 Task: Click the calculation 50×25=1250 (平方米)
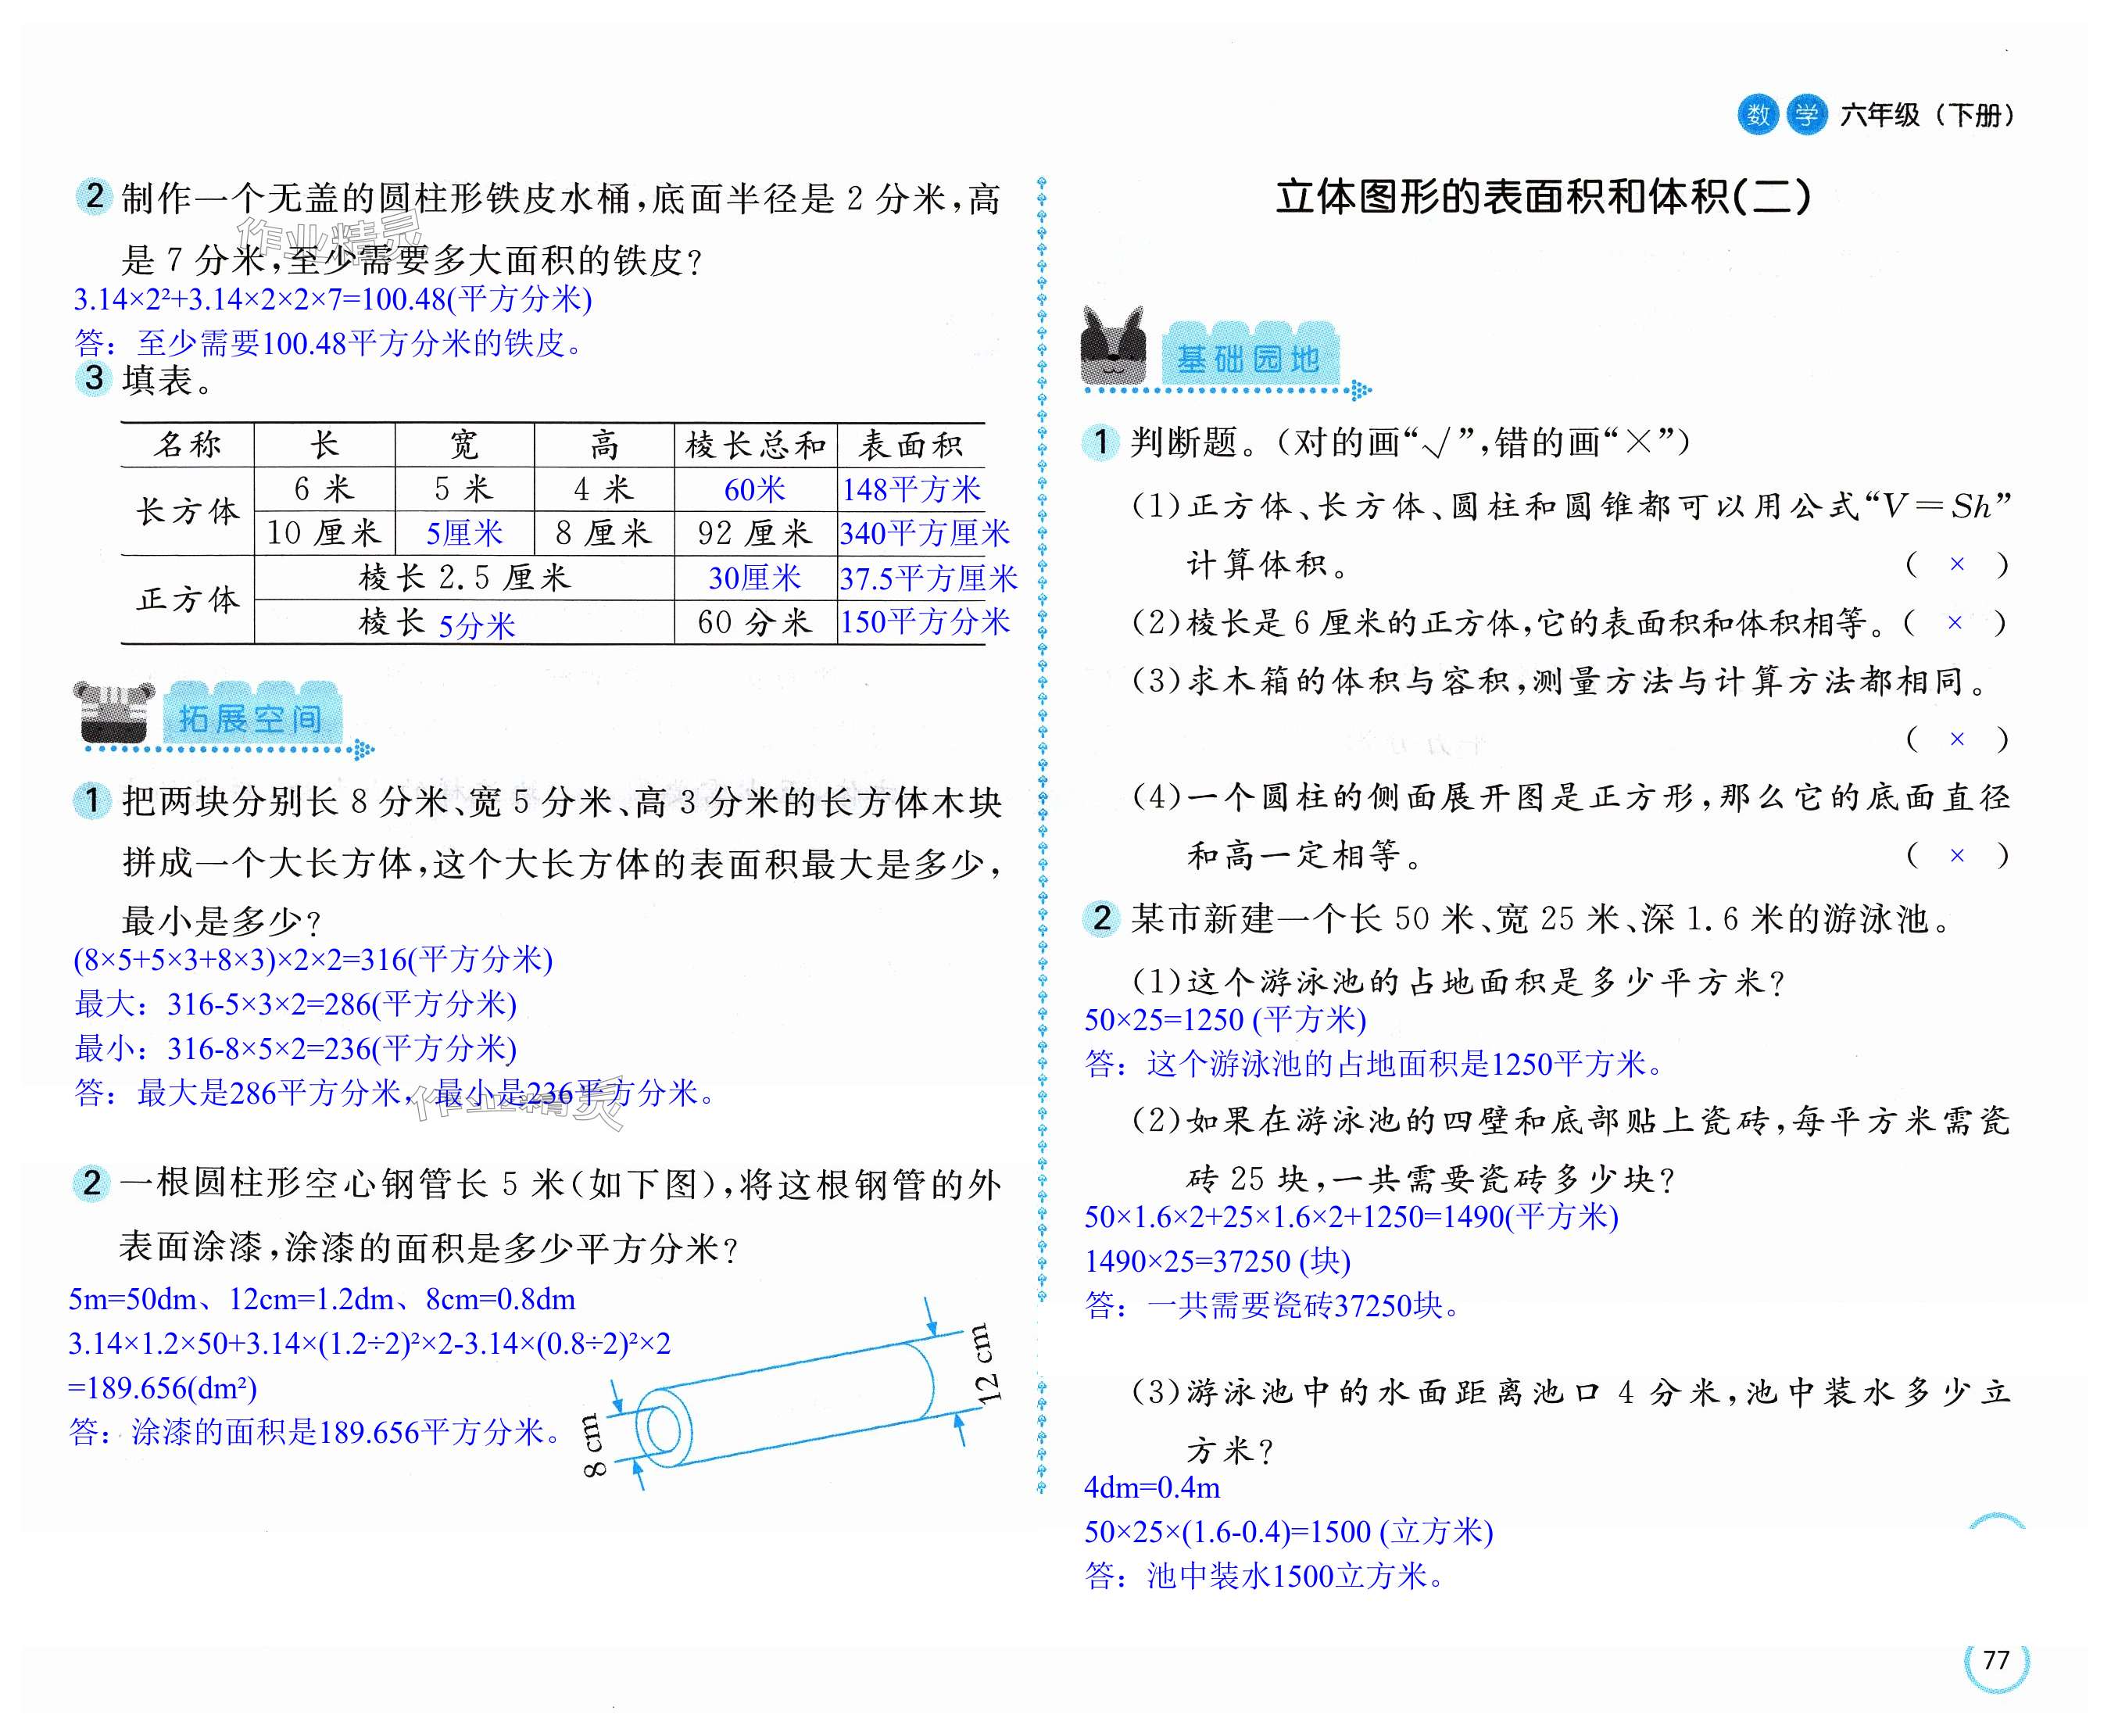[x=1225, y=1020]
